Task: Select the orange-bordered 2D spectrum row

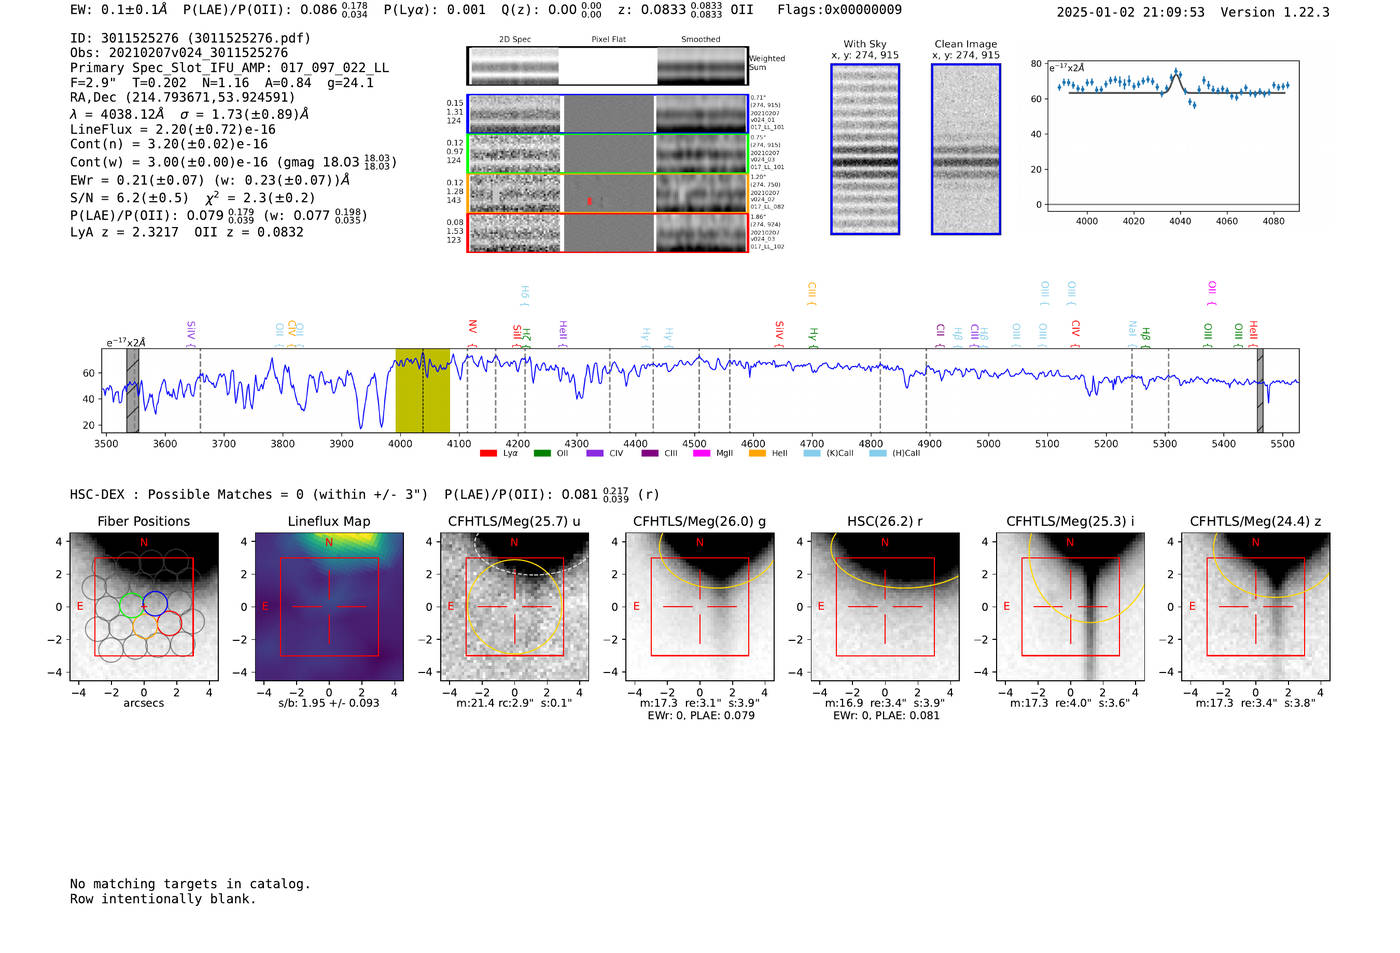Action: tap(608, 193)
